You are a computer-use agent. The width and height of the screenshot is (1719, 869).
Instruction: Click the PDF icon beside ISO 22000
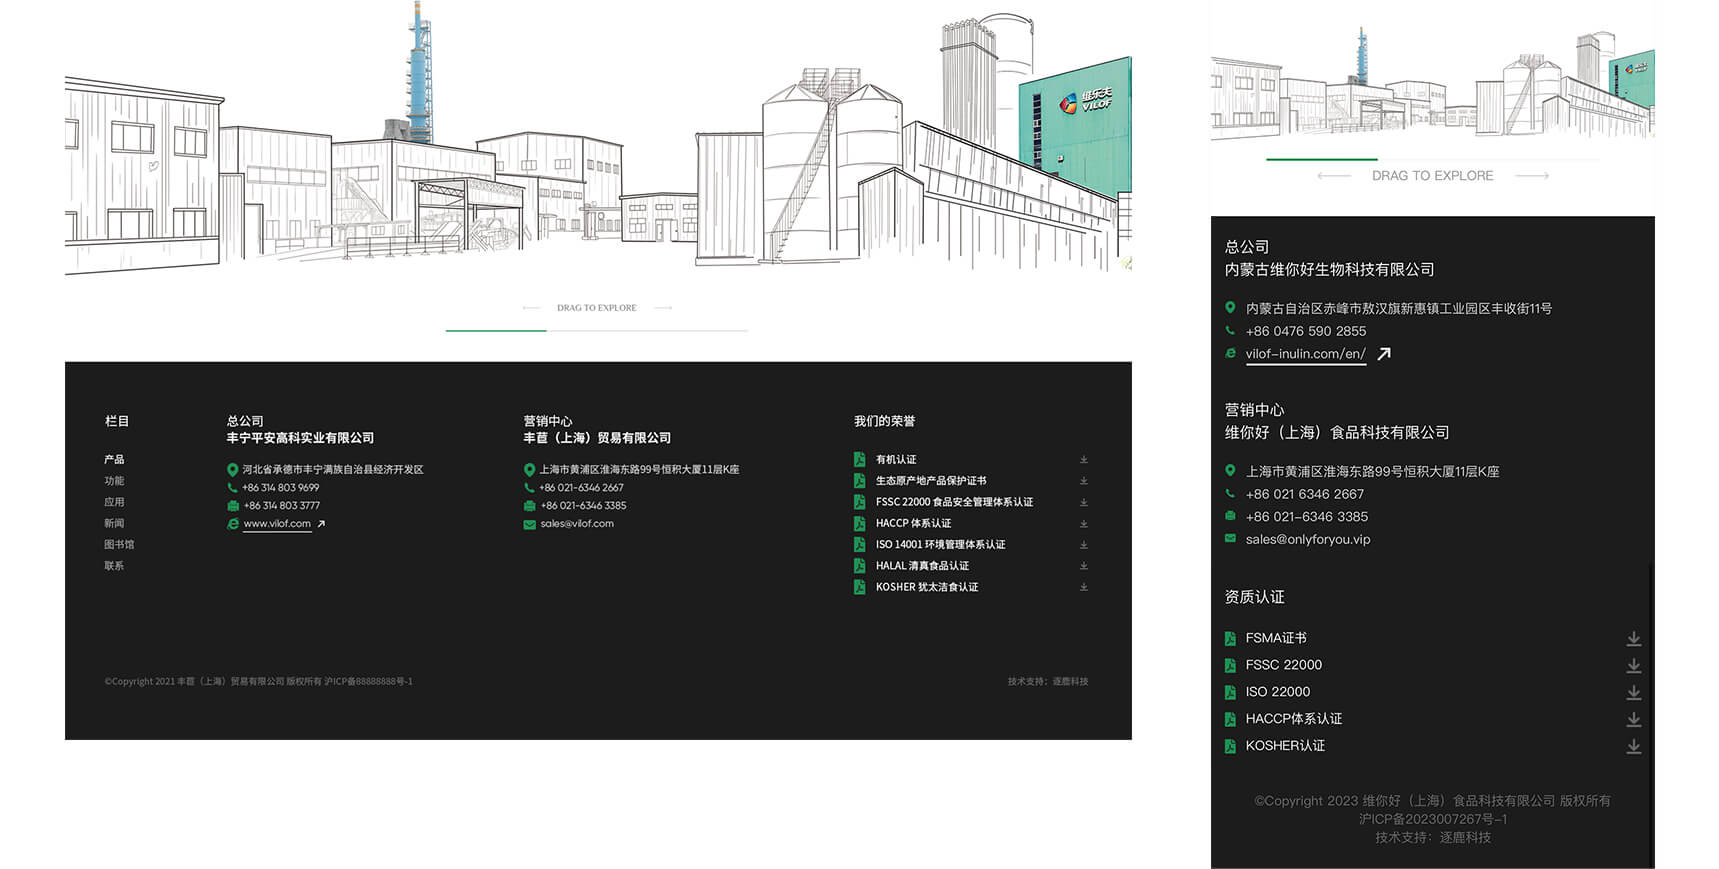1230,692
